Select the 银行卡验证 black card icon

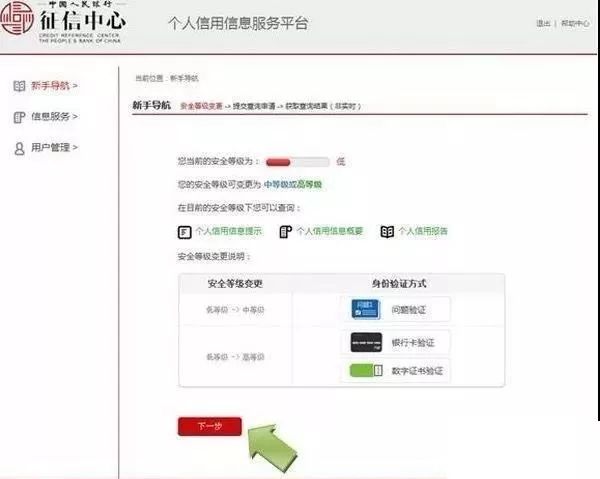point(366,342)
